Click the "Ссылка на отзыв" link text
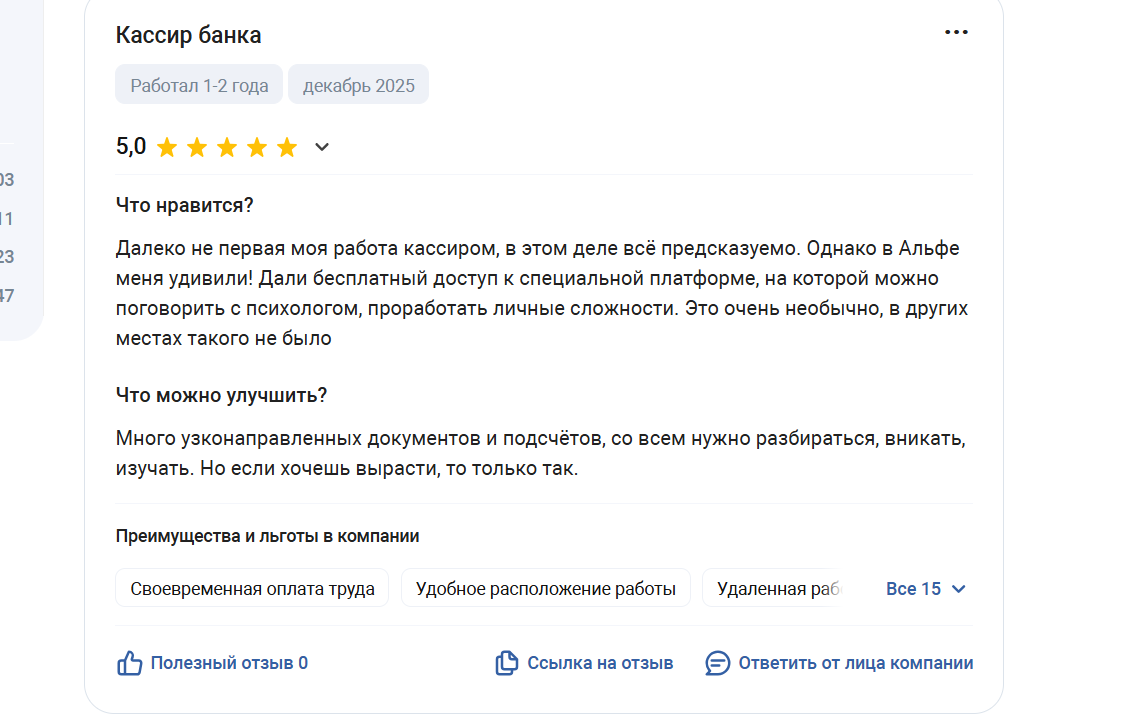The image size is (1145, 715). click(600, 663)
